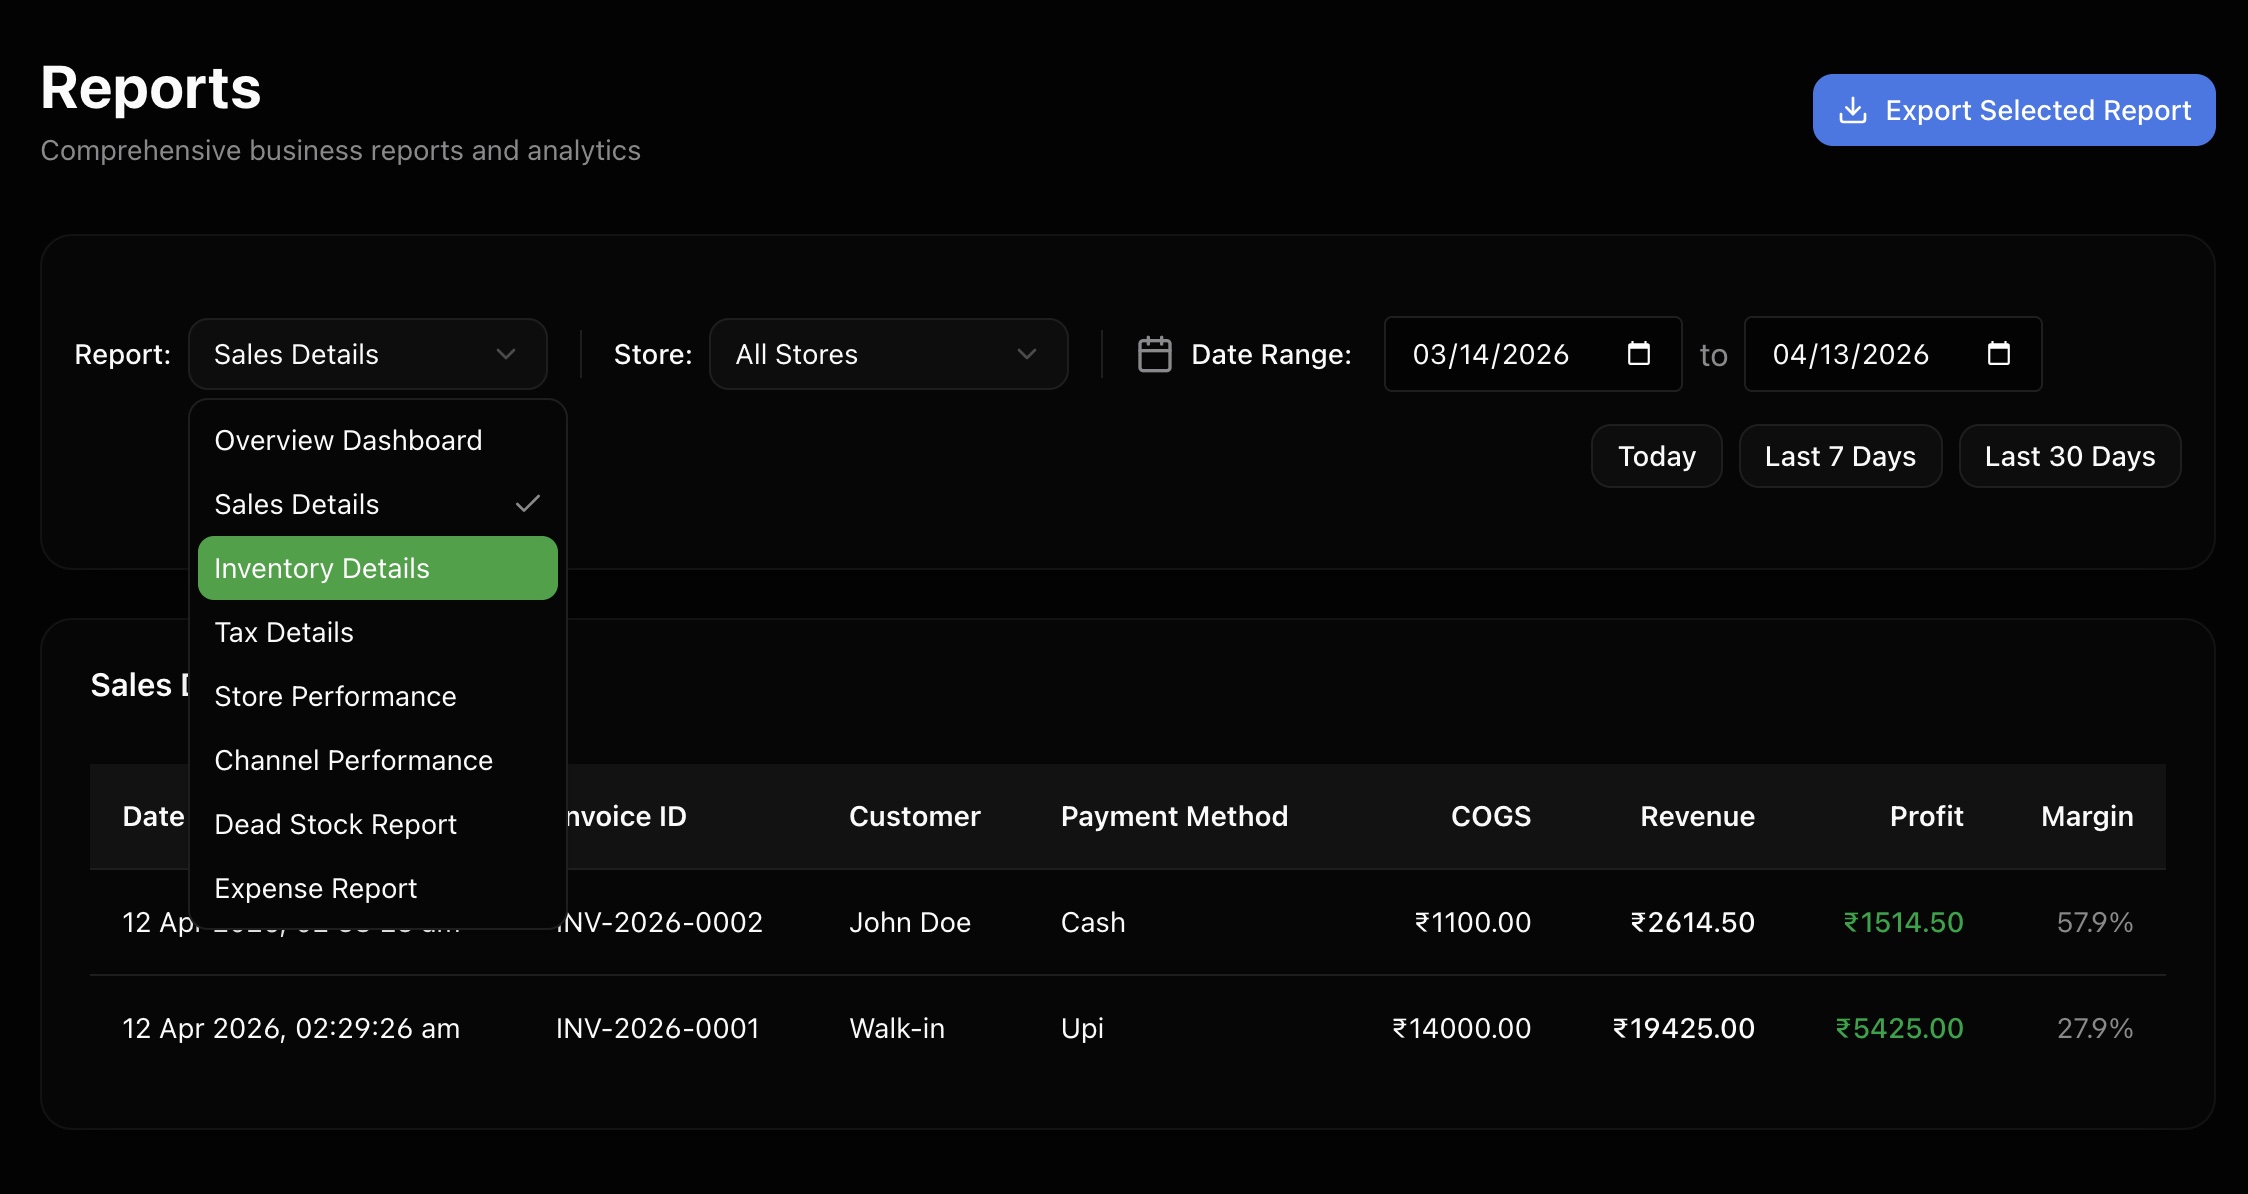Filter by Last 30 Days

pos(2069,456)
